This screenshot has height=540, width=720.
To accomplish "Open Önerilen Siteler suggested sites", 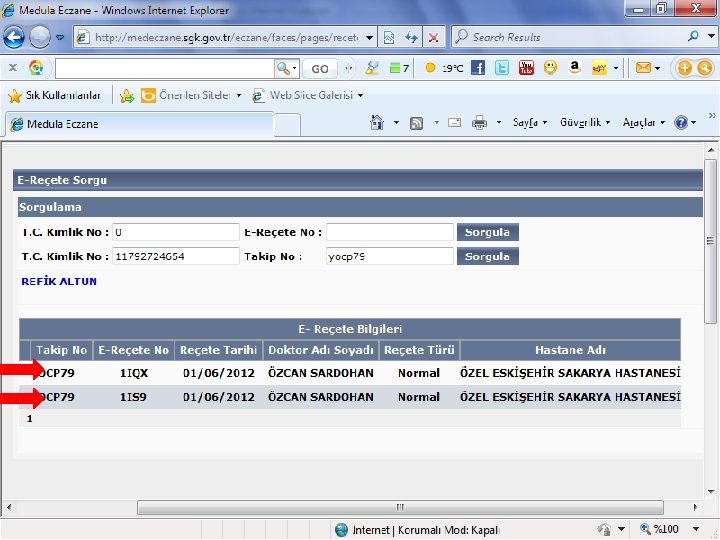I will 191,95.
